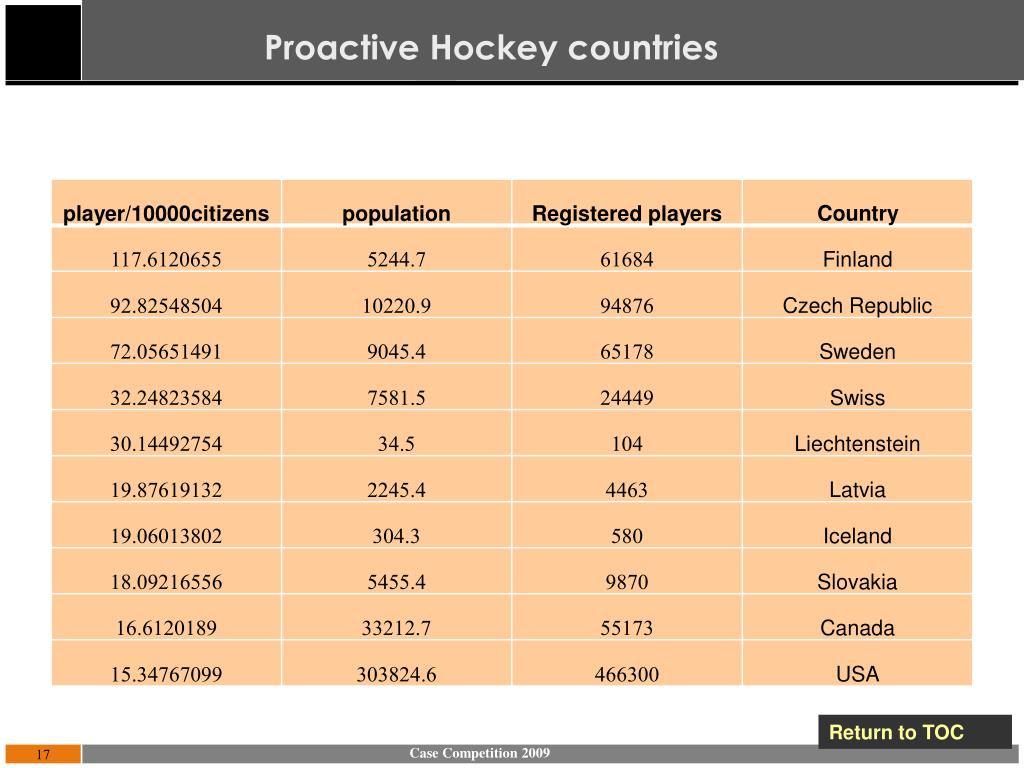Select the population column header

click(396, 214)
